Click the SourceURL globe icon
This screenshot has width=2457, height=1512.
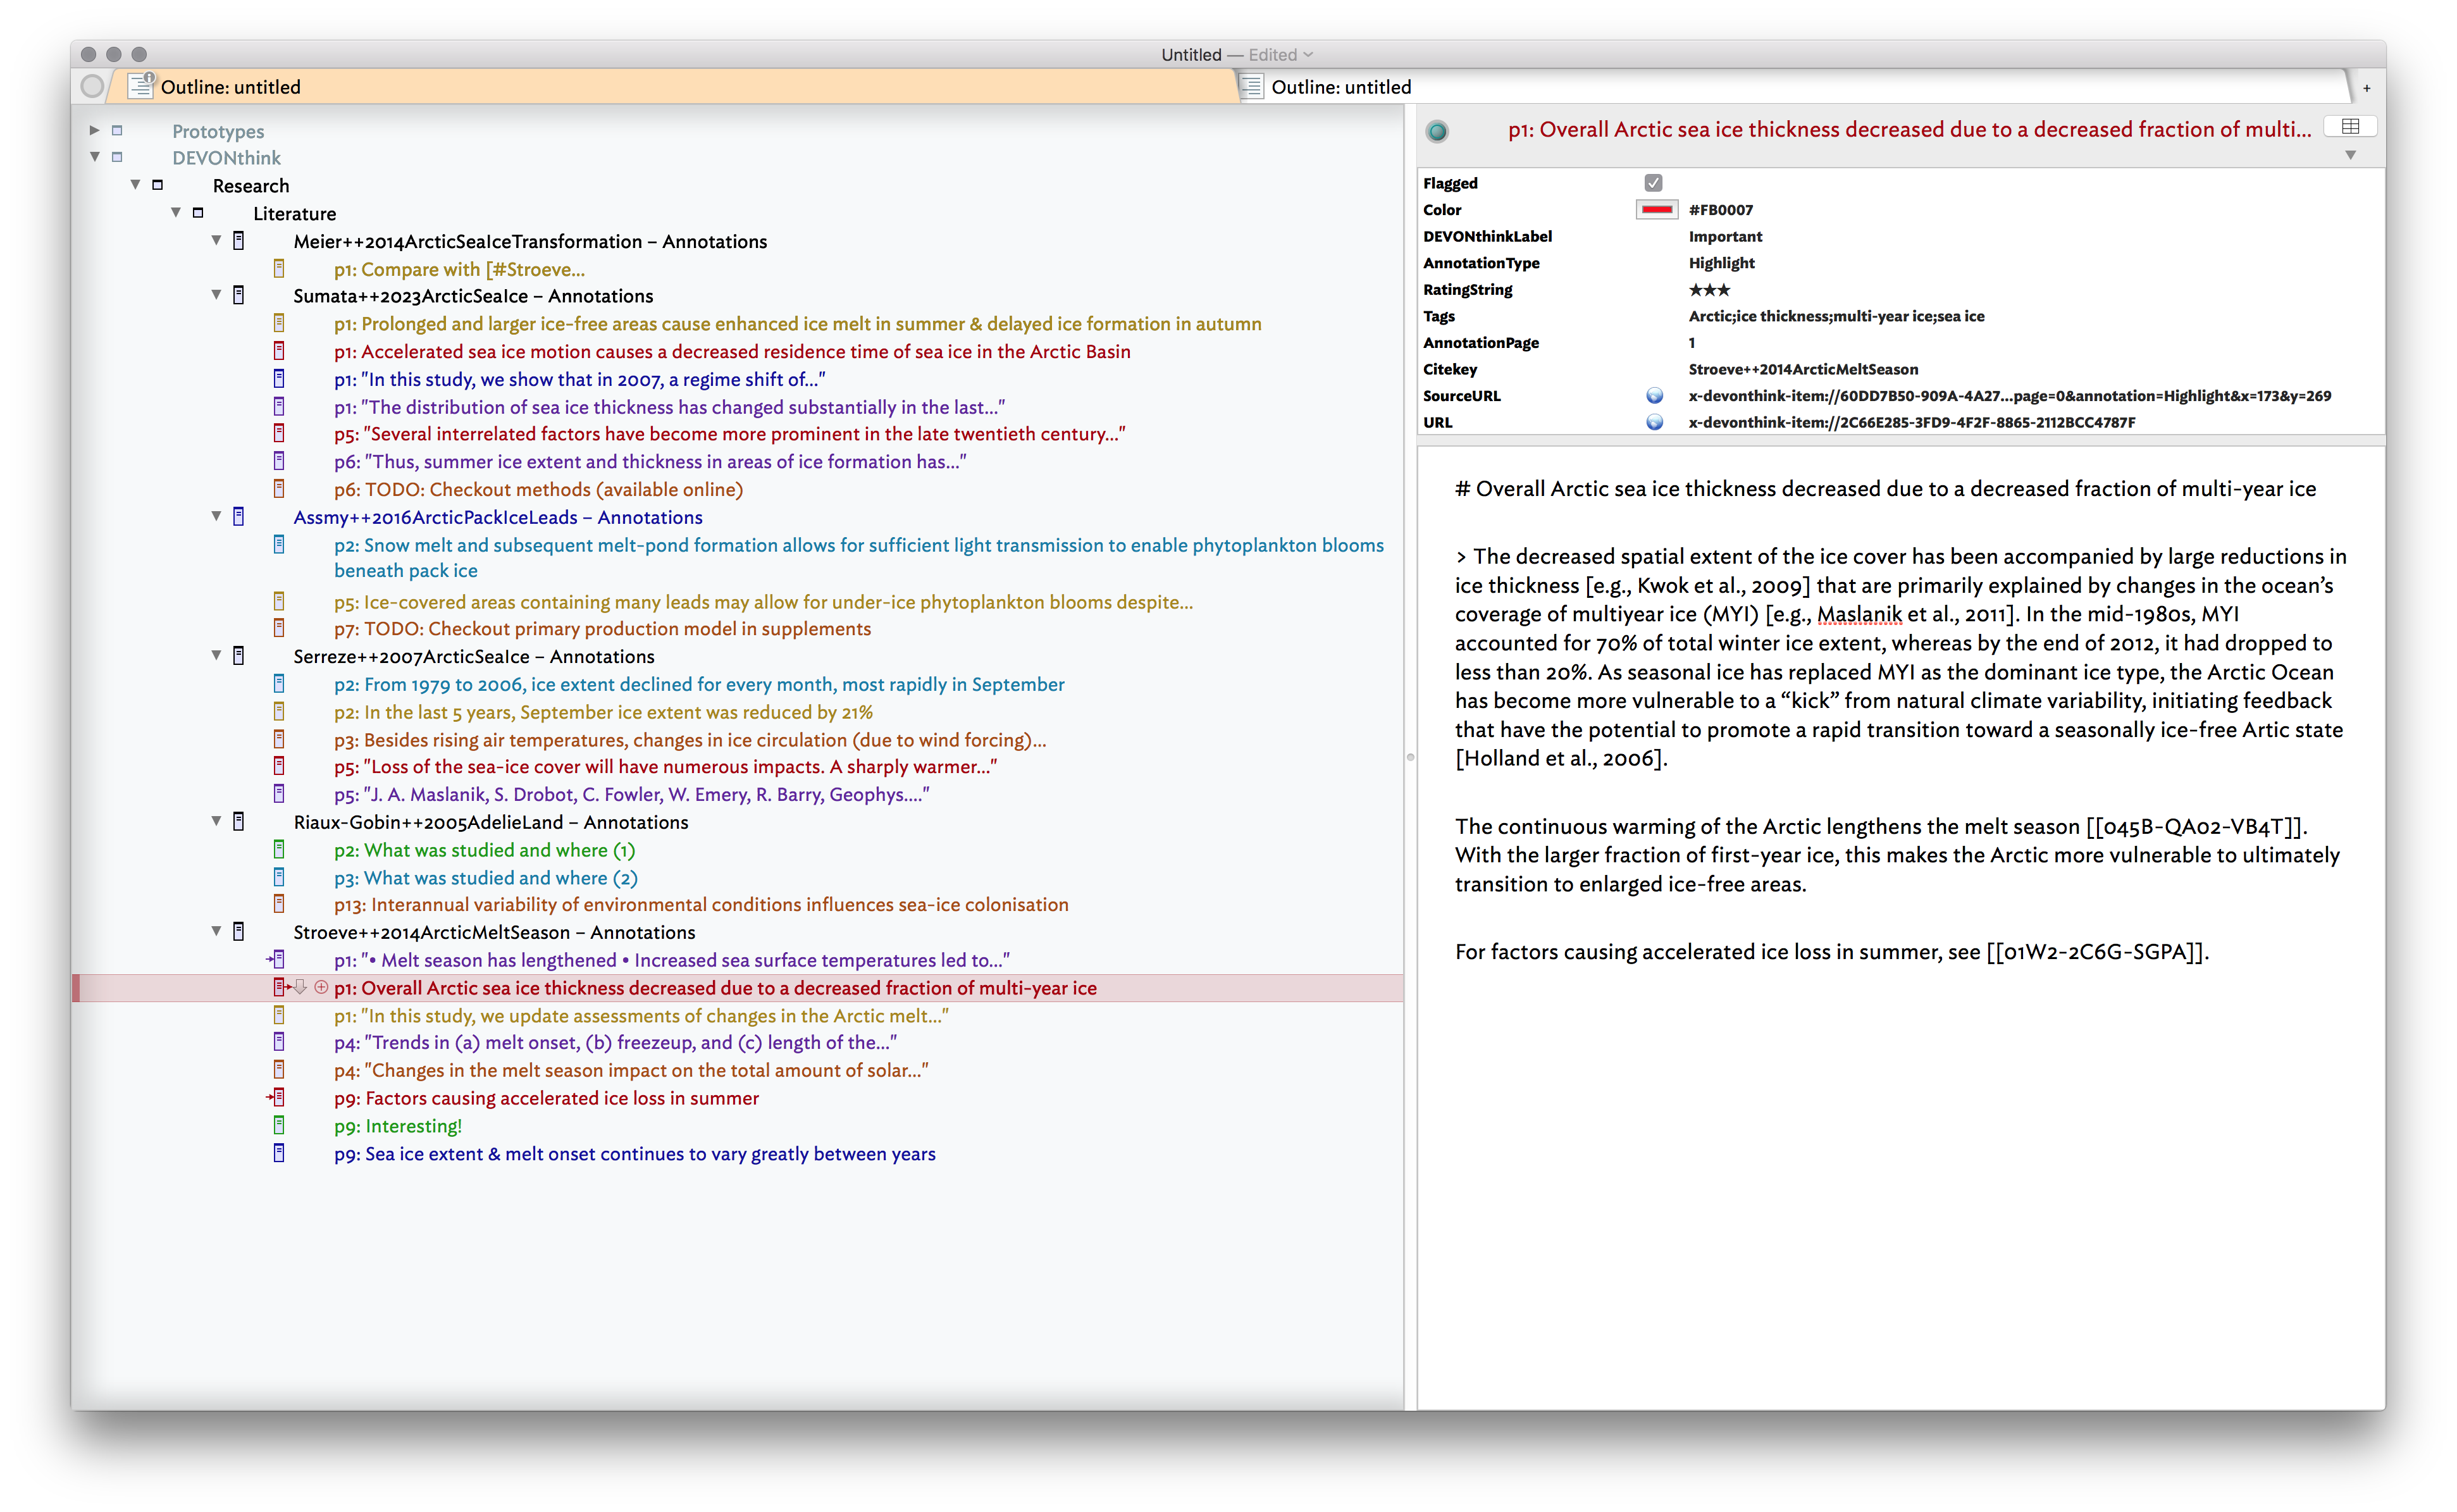(x=1654, y=396)
